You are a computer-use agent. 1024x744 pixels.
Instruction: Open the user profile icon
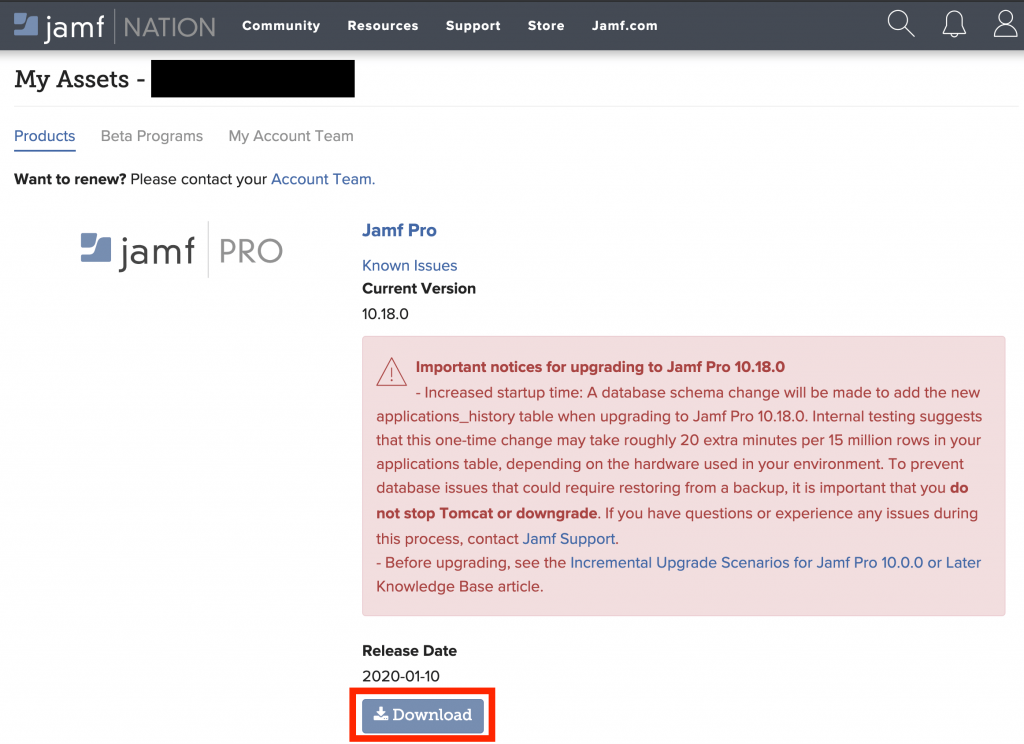pyautogui.click(x=1006, y=24)
